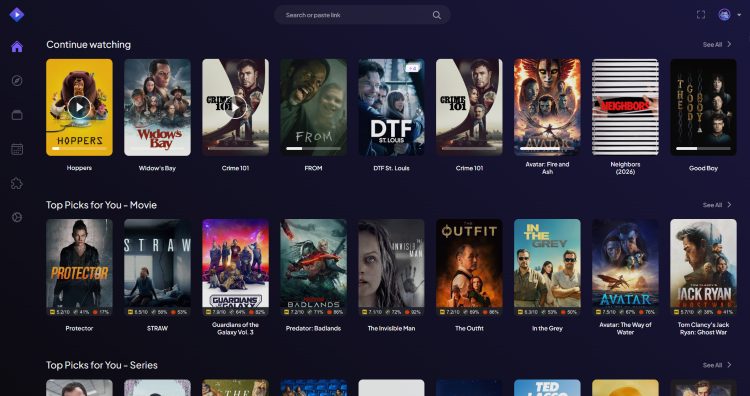The height and width of the screenshot is (396, 750).
Task: Open the Widow's Bay poster
Action: pyautogui.click(x=157, y=107)
